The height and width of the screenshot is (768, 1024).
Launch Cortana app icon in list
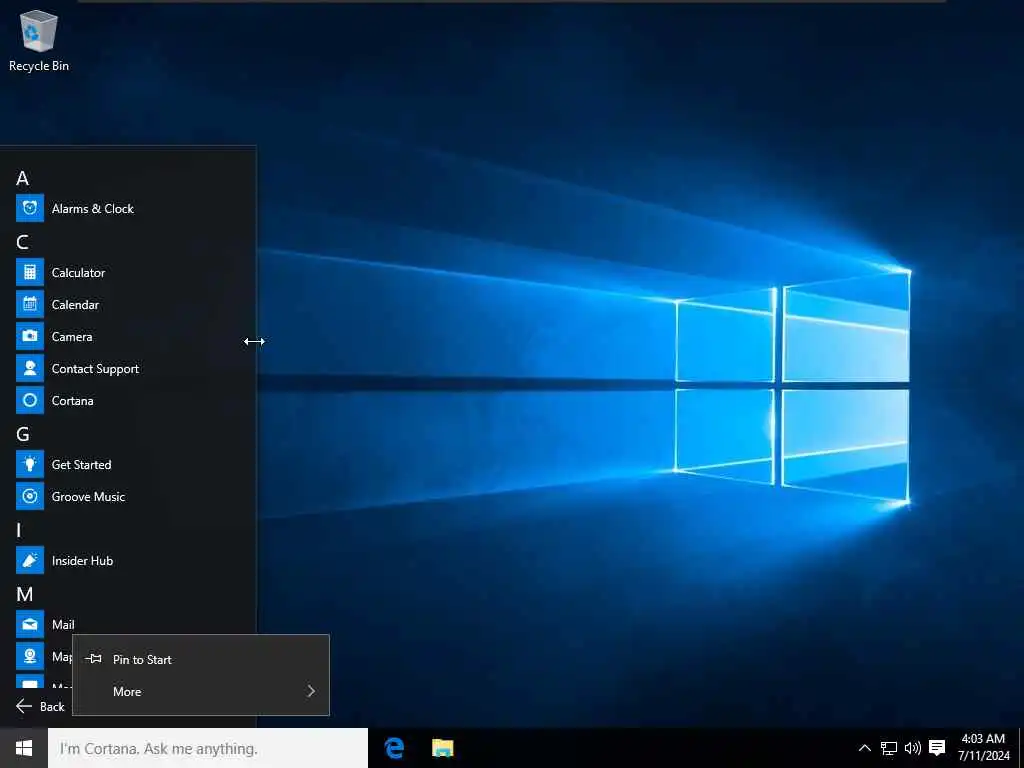pos(30,400)
